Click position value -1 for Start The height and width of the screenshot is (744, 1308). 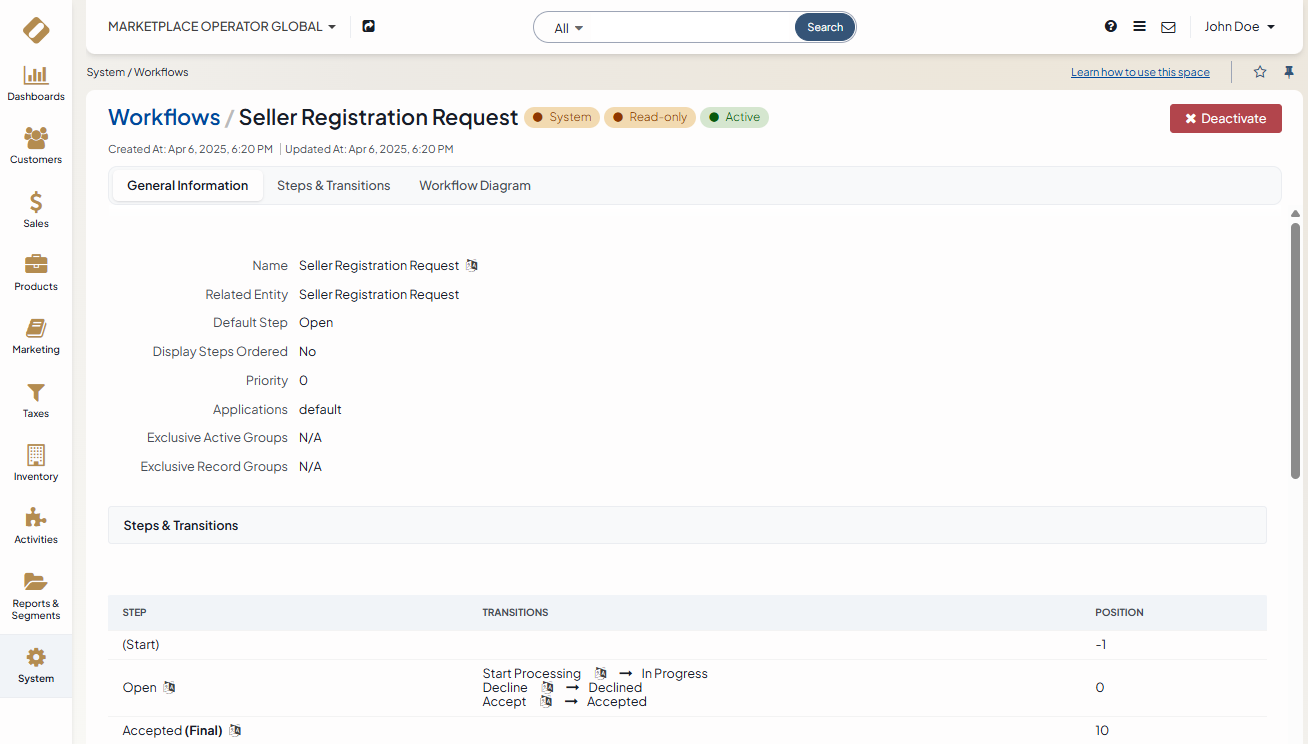[1100, 645]
